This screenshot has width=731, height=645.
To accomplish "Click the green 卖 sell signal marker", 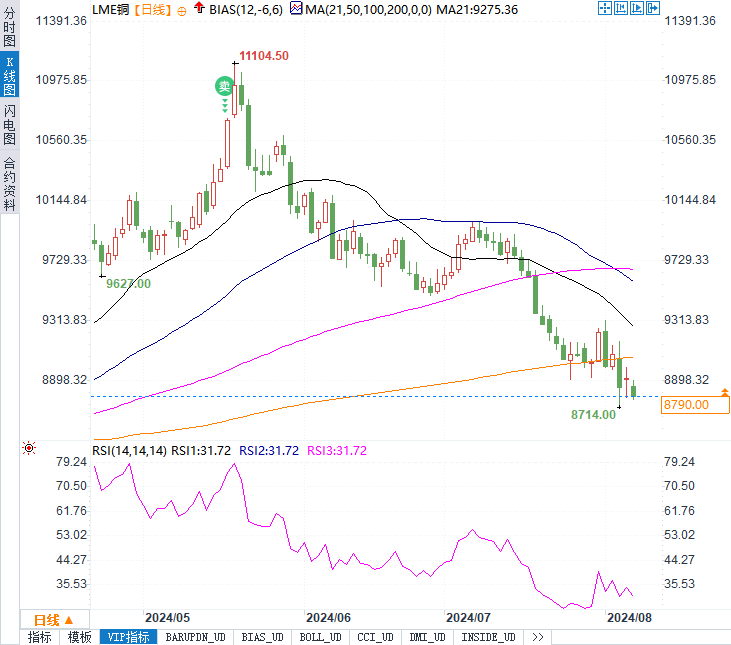I will pyautogui.click(x=224, y=86).
